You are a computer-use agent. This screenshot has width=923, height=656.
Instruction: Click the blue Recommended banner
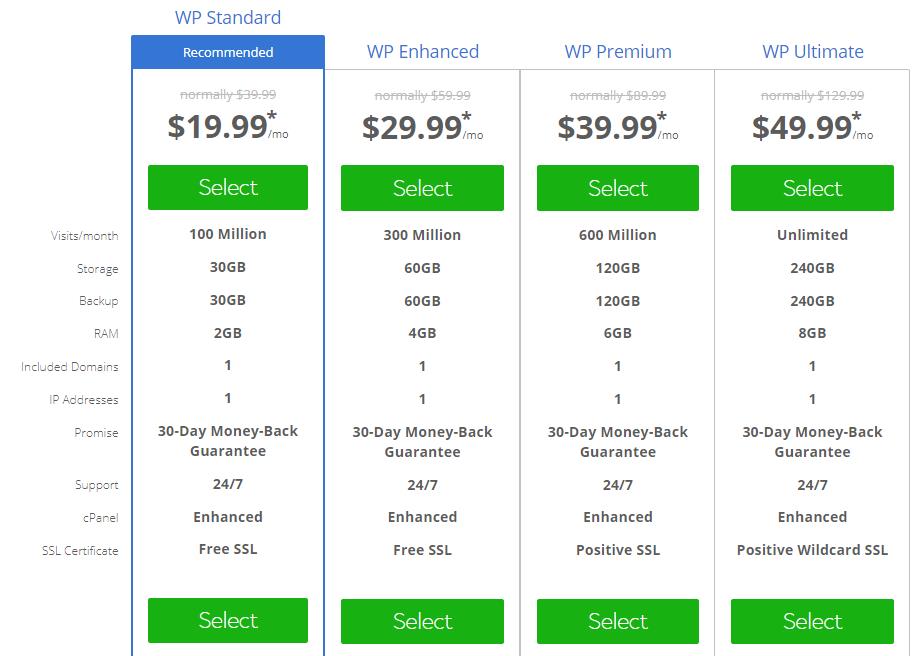coord(228,52)
